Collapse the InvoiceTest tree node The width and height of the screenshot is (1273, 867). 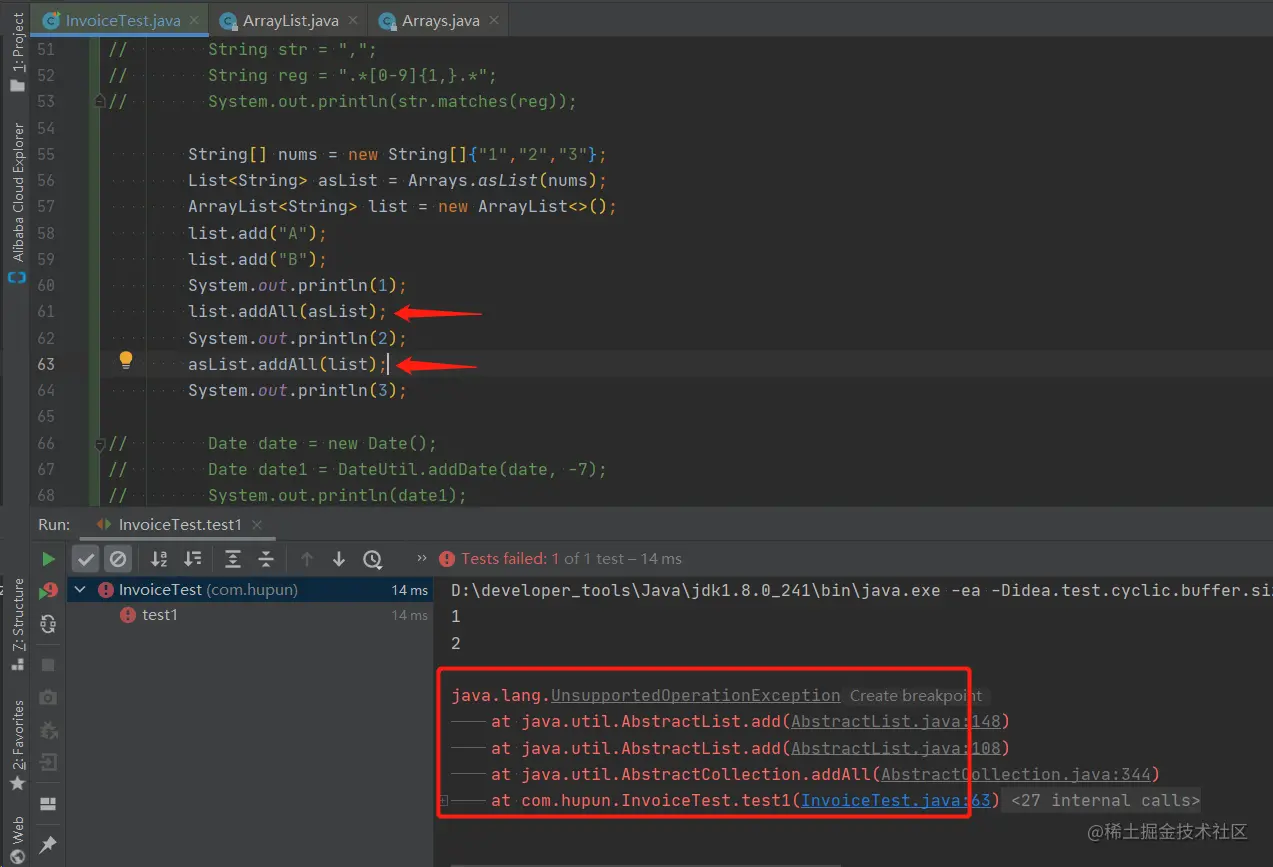(80, 590)
